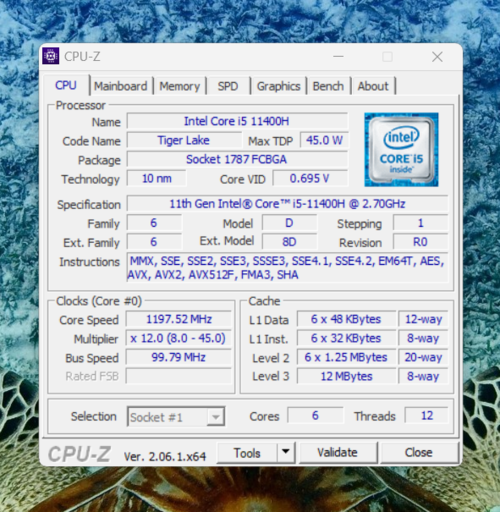Click the Core VID value 0.695 V
Screen dimensions: 500x512
point(310,178)
